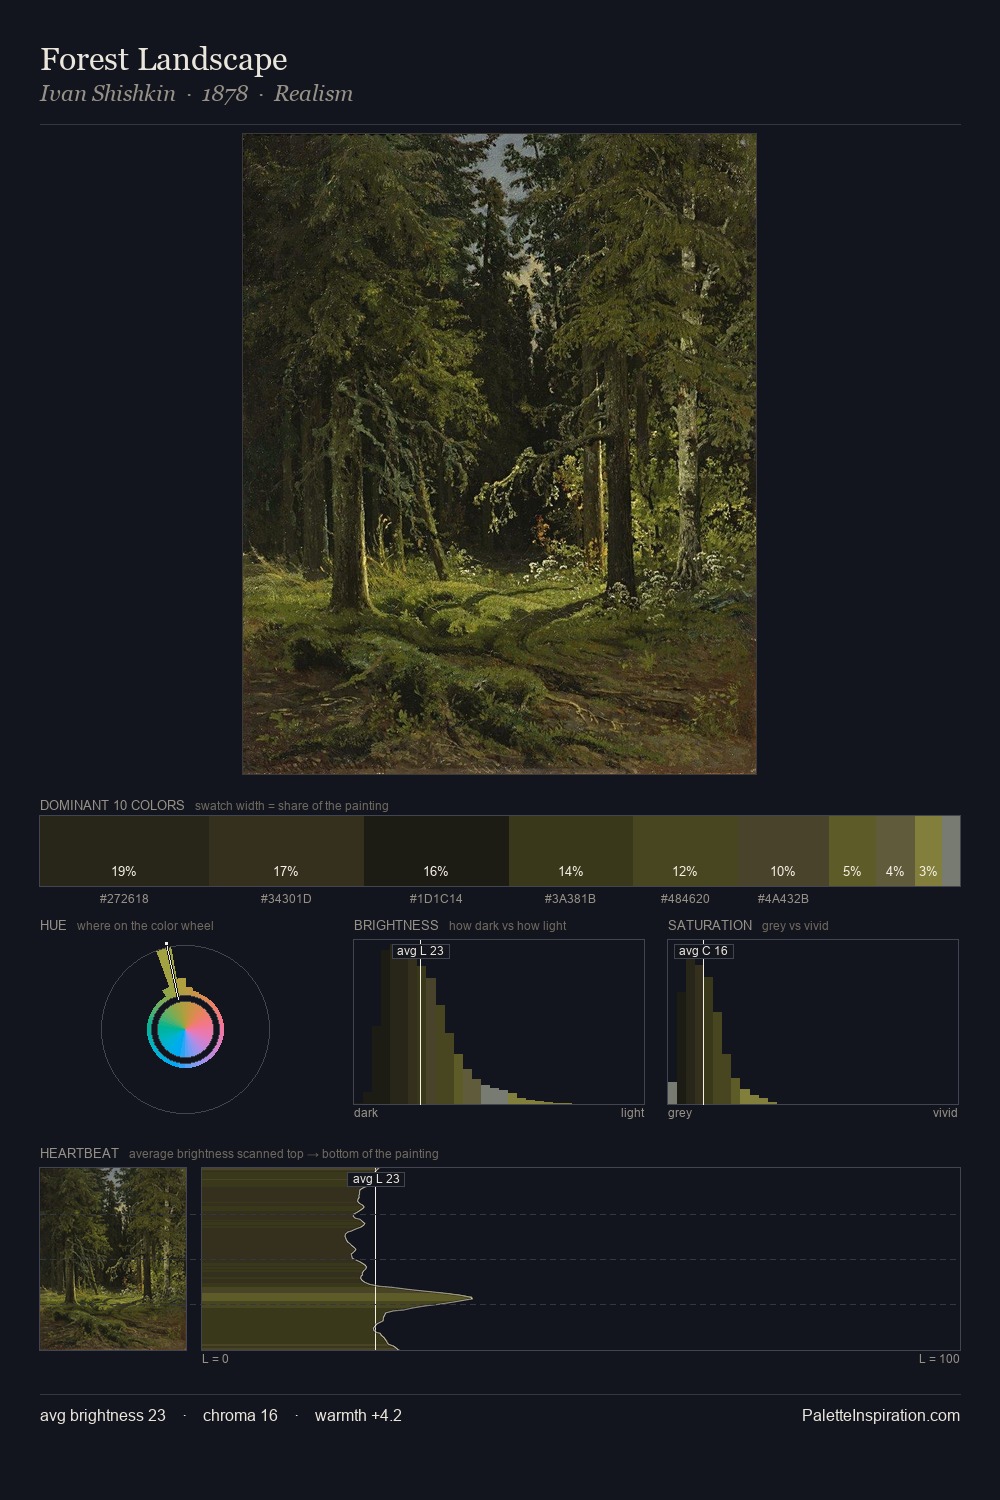Click the 'light' axis label
This screenshot has width=1000, height=1500.
(x=632, y=1113)
